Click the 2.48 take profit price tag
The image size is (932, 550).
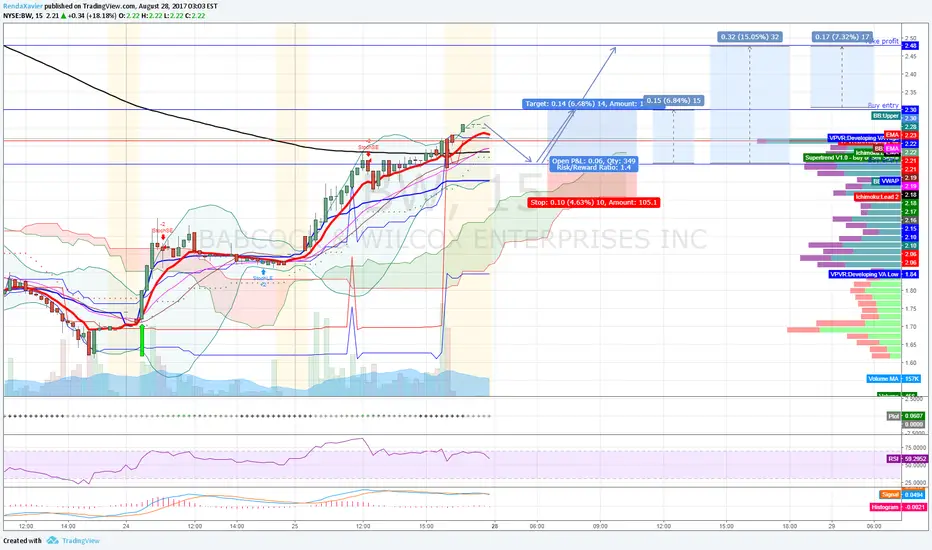point(910,46)
